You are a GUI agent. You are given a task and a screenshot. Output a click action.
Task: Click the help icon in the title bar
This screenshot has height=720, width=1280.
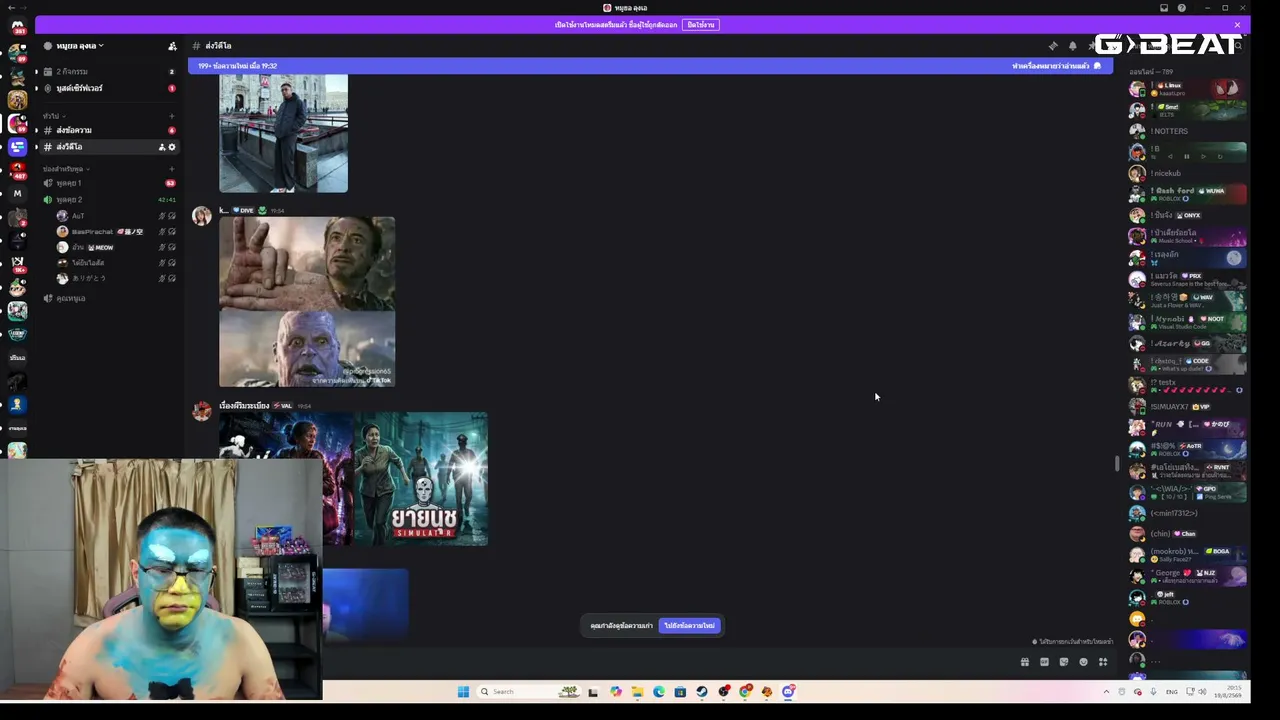coord(1182,8)
